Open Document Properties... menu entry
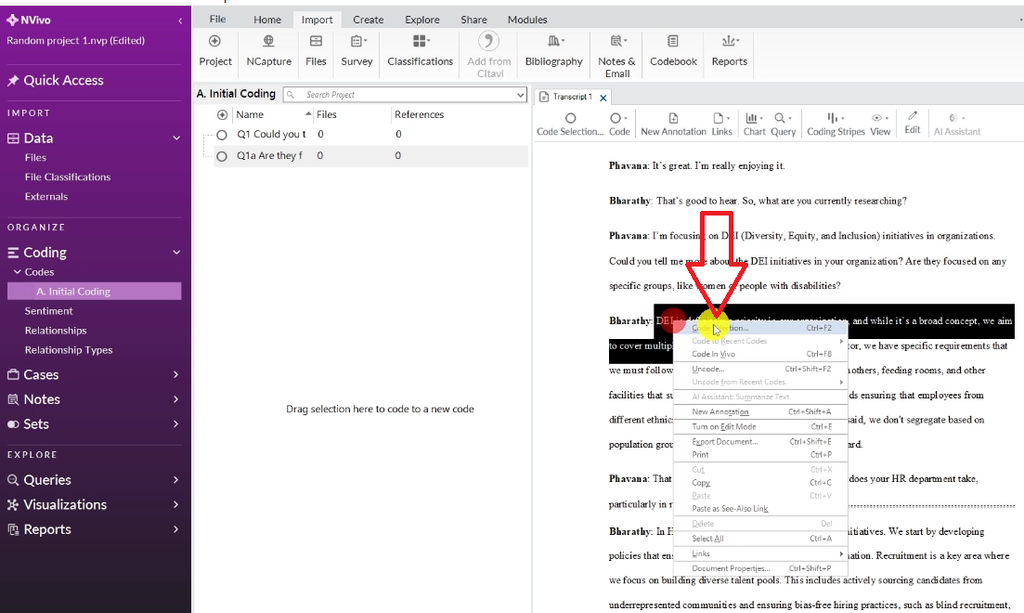Screen dimensions: 1024x613 coord(760,569)
